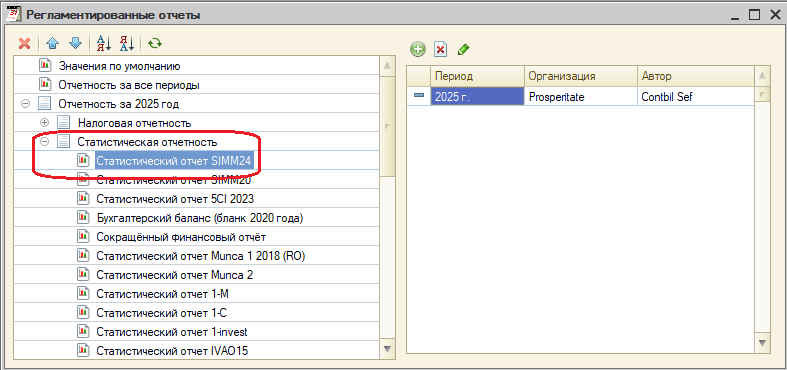Select Бухгалтерский баланс (бланк 2020 года)

click(x=200, y=218)
